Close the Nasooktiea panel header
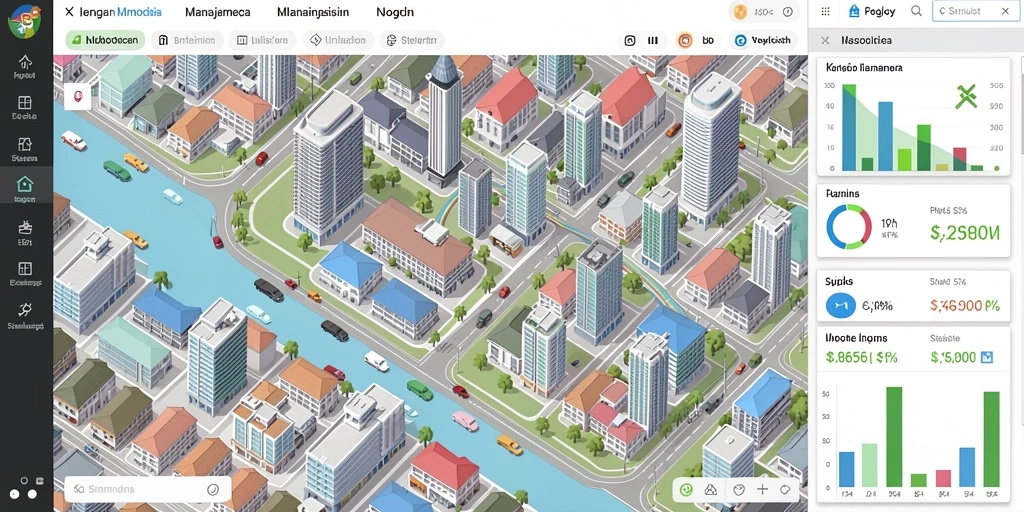Screen dimensions: 1024x512 (825, 40)
